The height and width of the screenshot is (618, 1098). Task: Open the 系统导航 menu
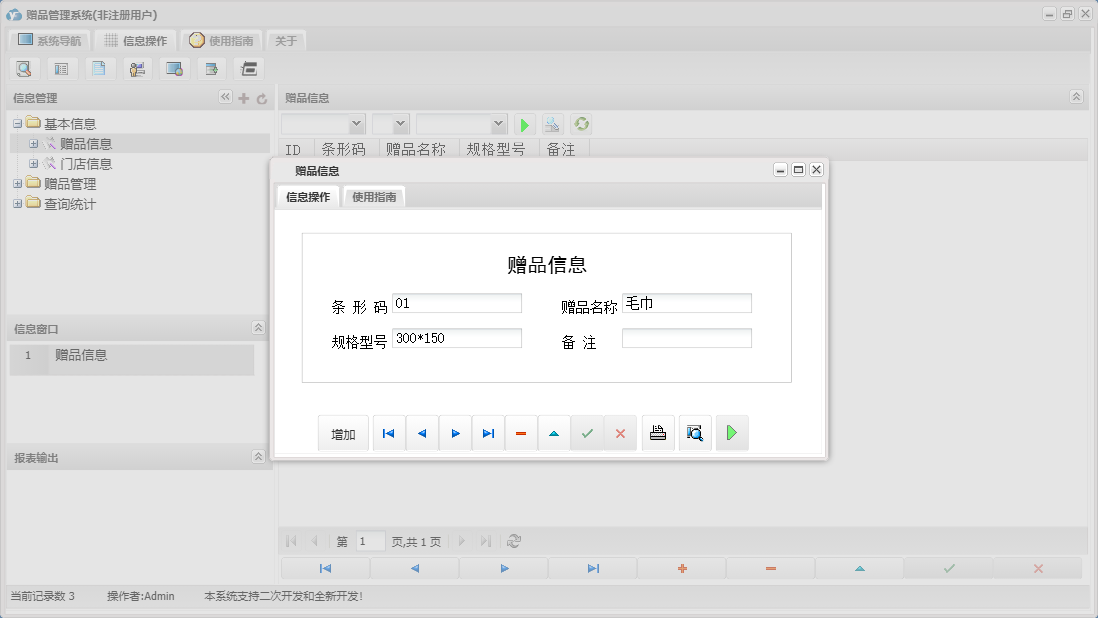click(49, 40)
